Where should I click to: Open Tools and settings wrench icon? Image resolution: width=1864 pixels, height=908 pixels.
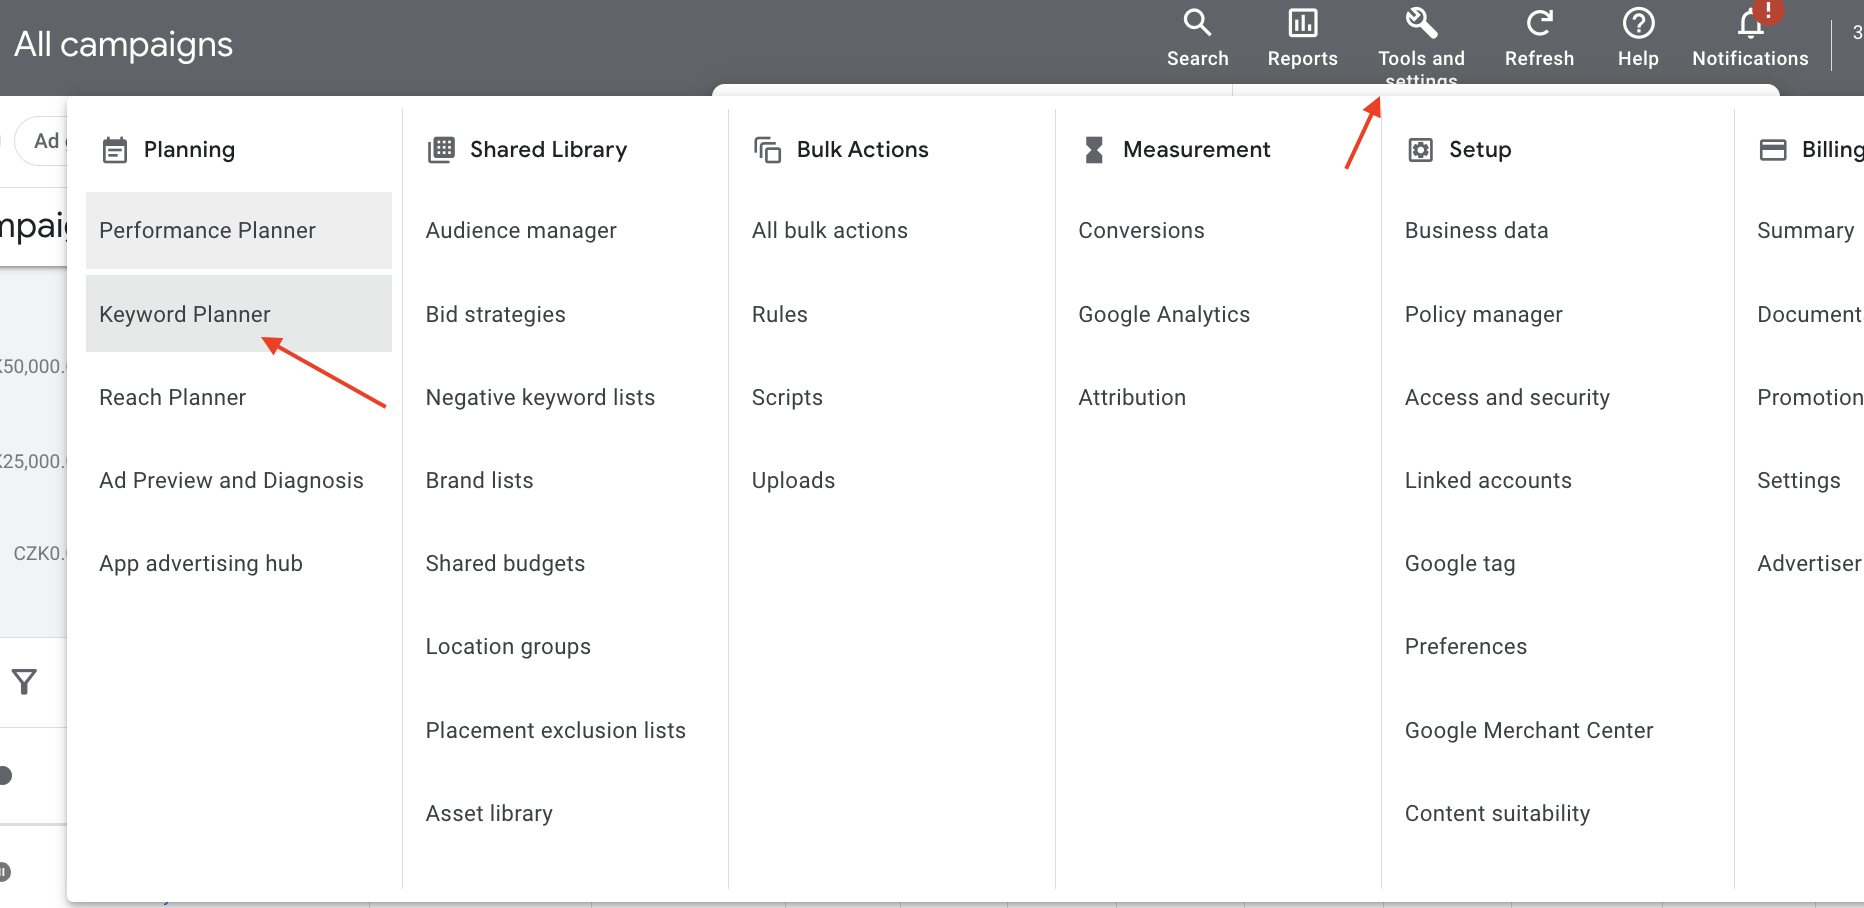click(x=1421, y=23)
